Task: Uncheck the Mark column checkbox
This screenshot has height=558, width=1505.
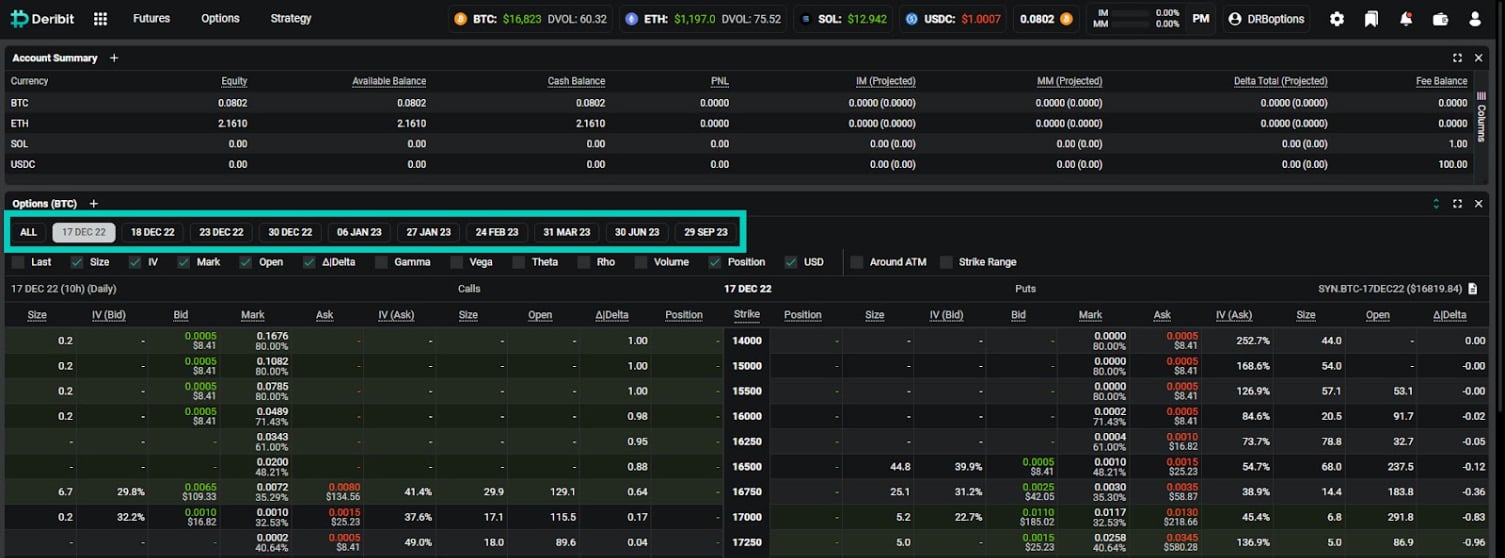Action: [x=184, y=262]
